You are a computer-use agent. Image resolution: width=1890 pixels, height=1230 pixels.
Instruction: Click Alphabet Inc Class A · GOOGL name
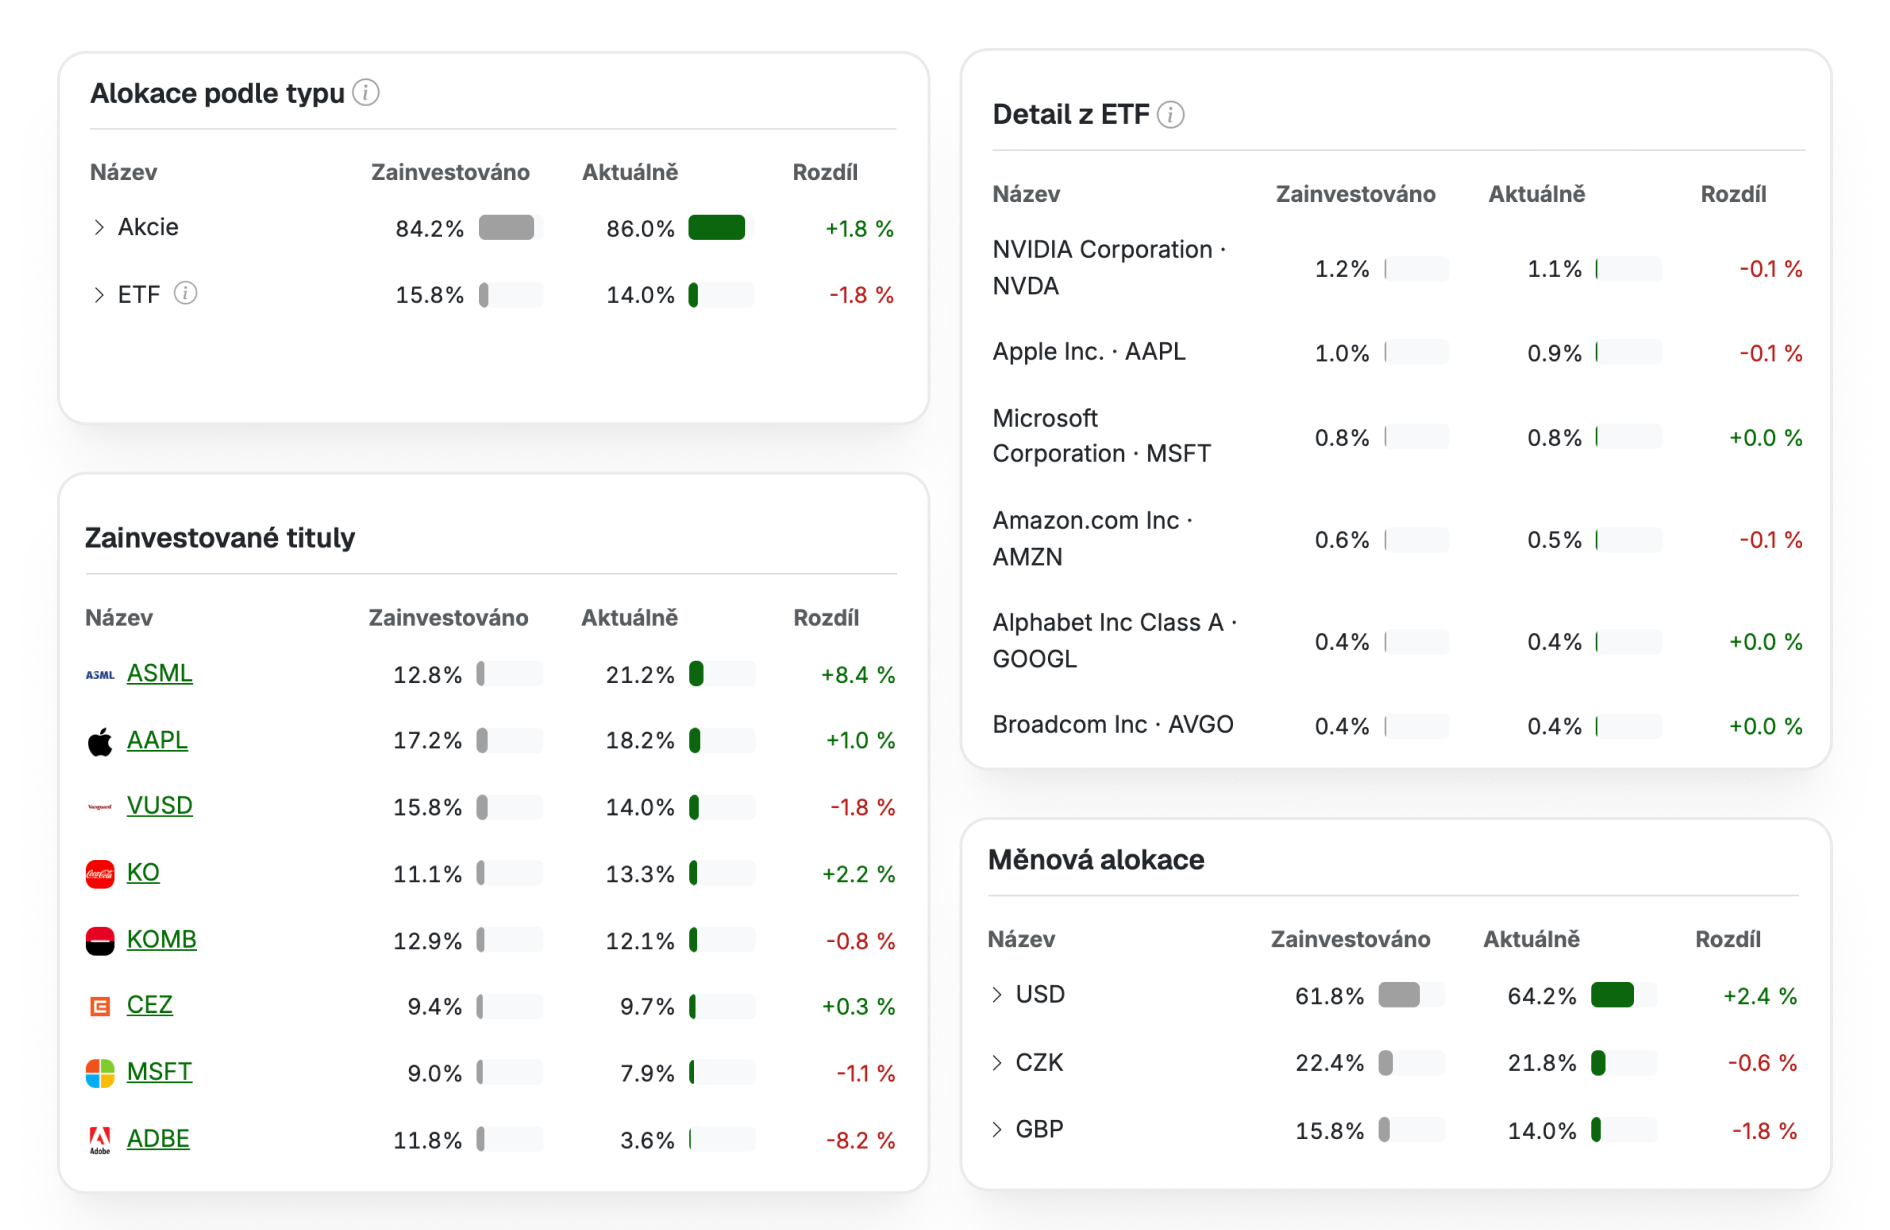(x=1114, y=640)
